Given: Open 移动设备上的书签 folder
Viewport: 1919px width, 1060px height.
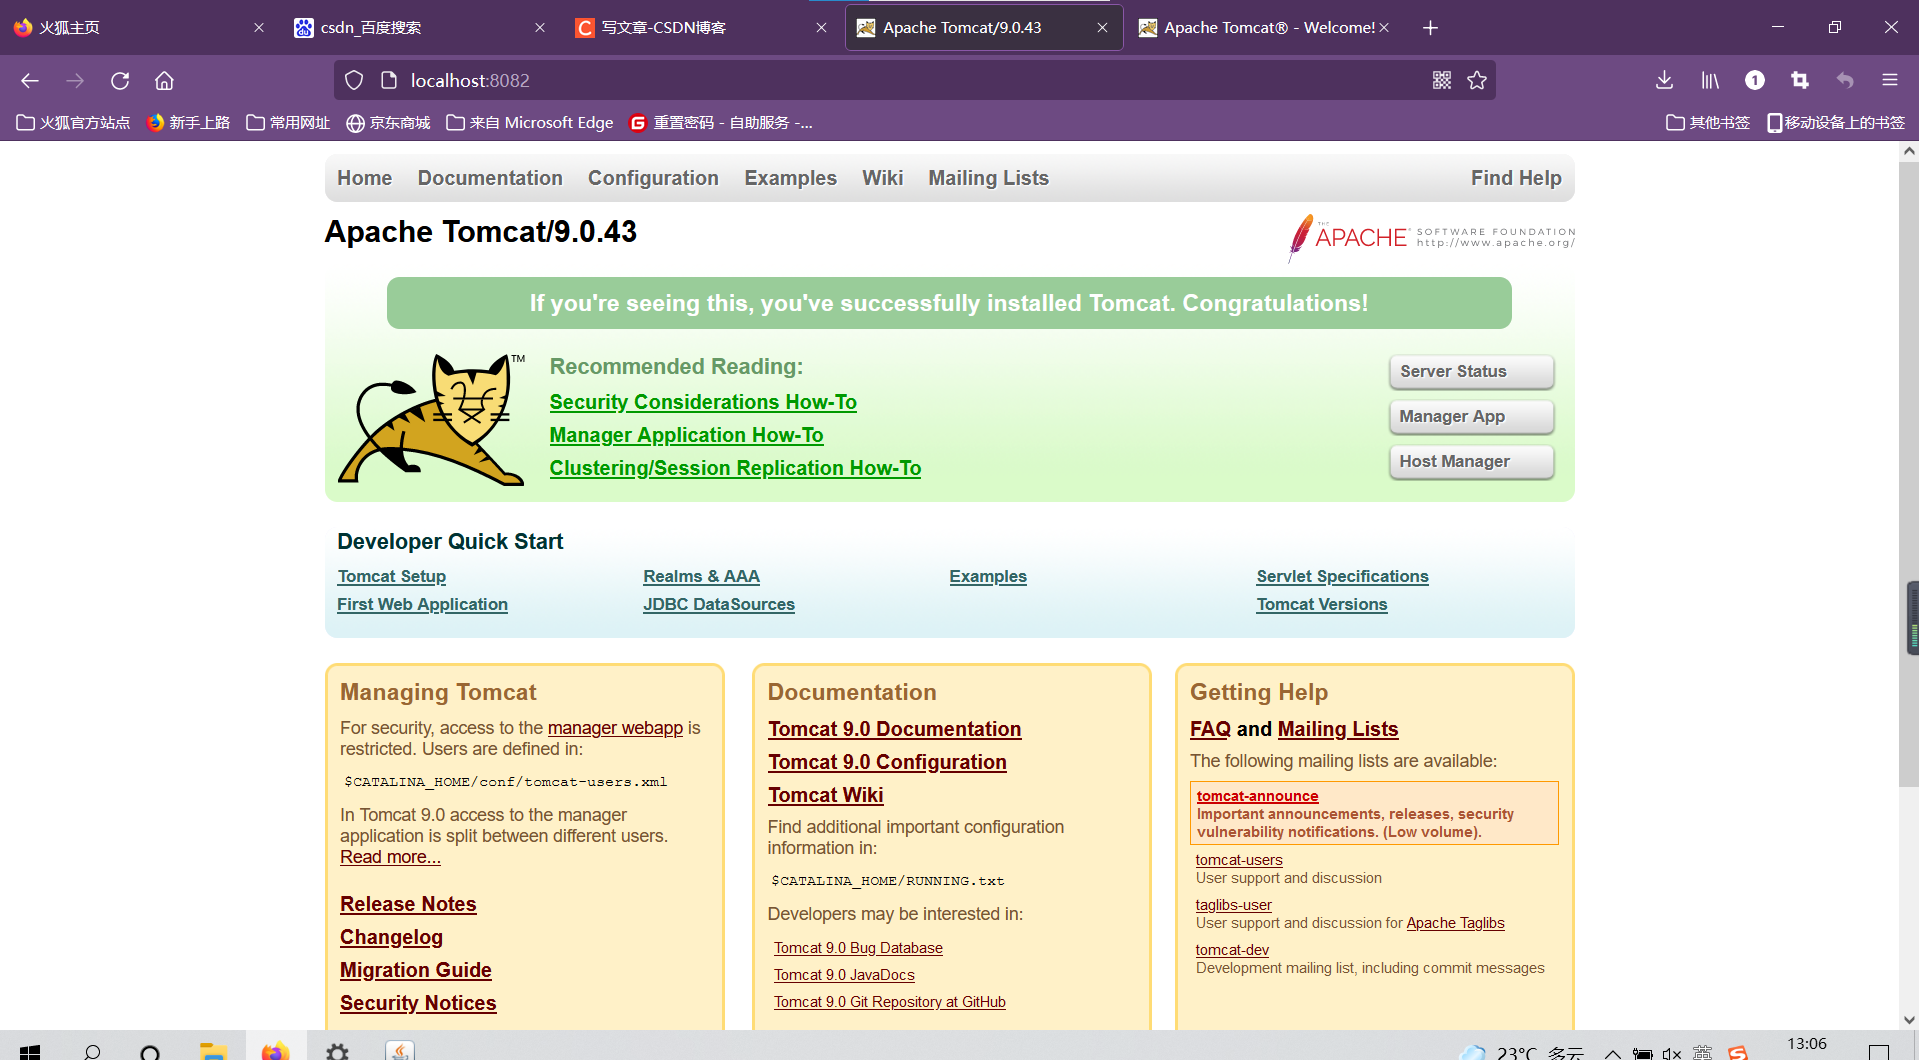Looking at the screenshot, I should tap(1836, 123).
